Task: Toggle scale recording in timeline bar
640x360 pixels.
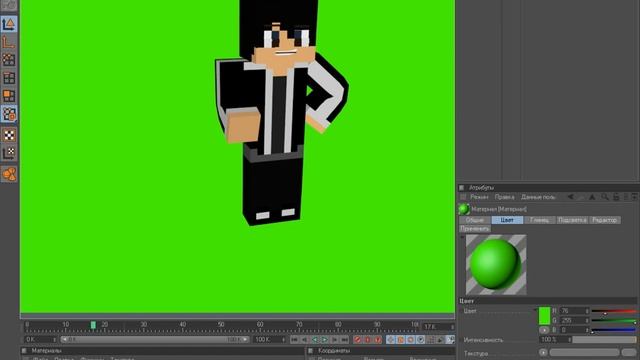Action: click(401, 340)
